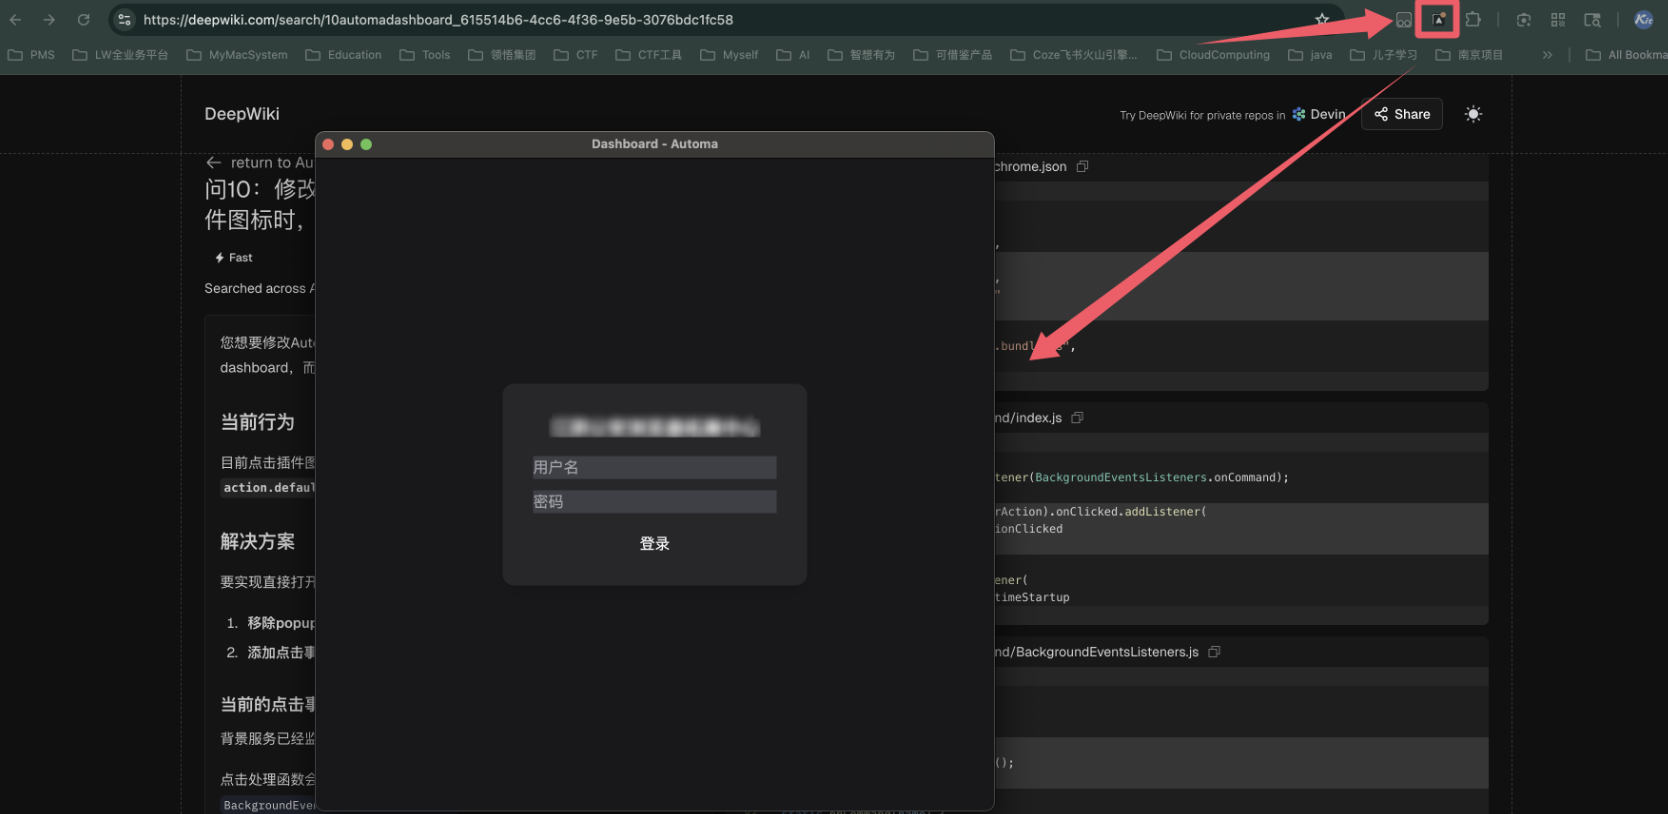
Task: Click the chrome.json file name
Action: click(1031, 167)
